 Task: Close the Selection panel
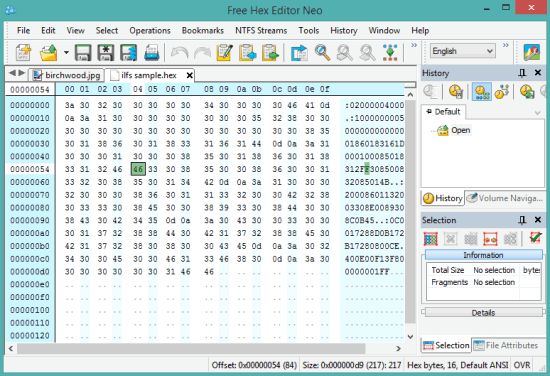point(538,220)
